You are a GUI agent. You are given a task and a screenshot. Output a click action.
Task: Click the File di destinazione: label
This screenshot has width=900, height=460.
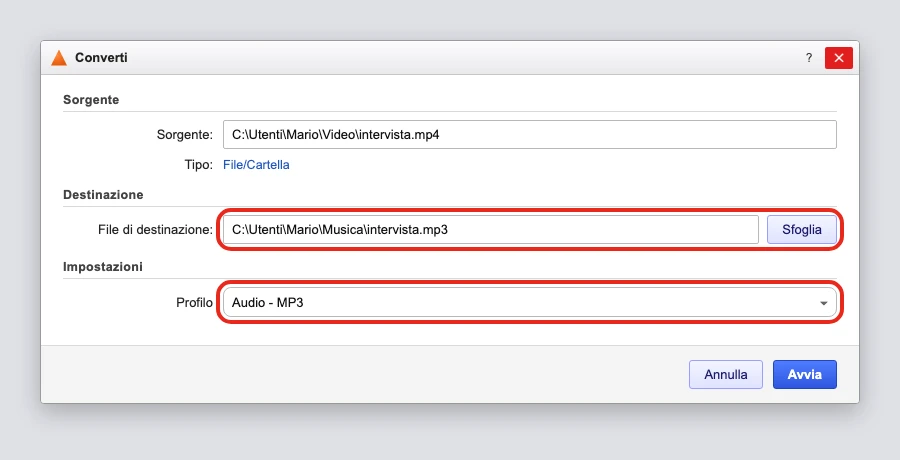click(156, 230)
